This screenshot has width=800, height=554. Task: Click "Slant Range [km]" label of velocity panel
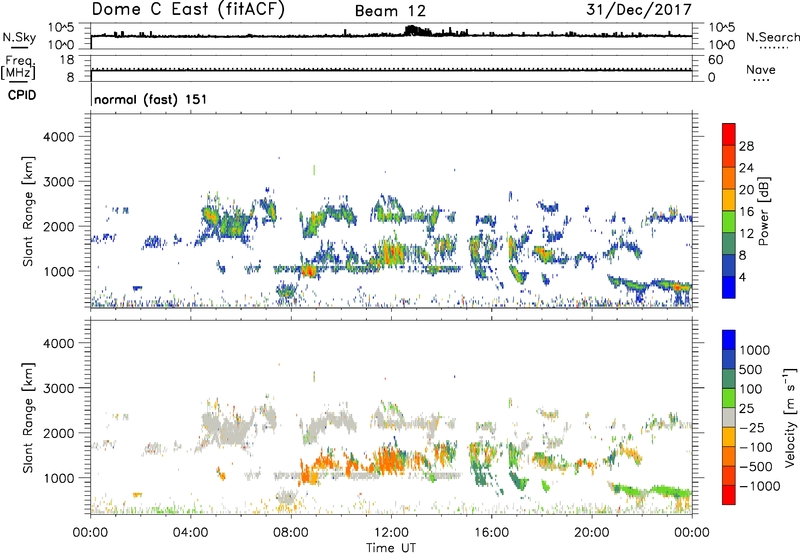click(28, 418)
